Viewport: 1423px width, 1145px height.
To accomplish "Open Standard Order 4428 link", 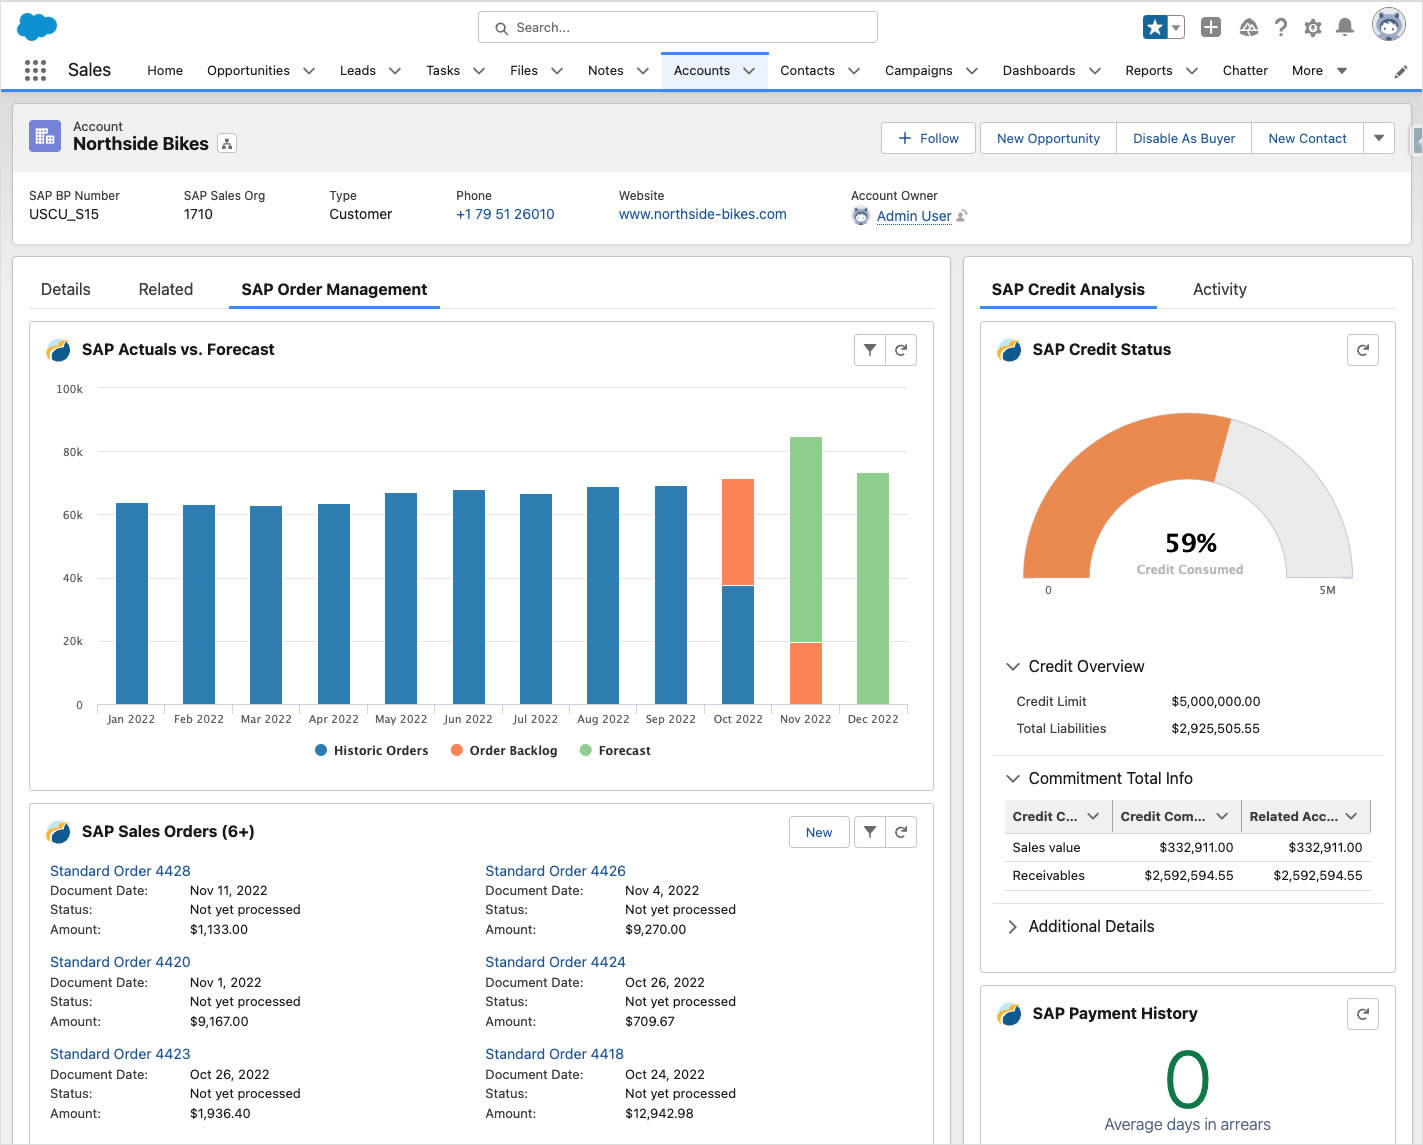I will 120,871.
